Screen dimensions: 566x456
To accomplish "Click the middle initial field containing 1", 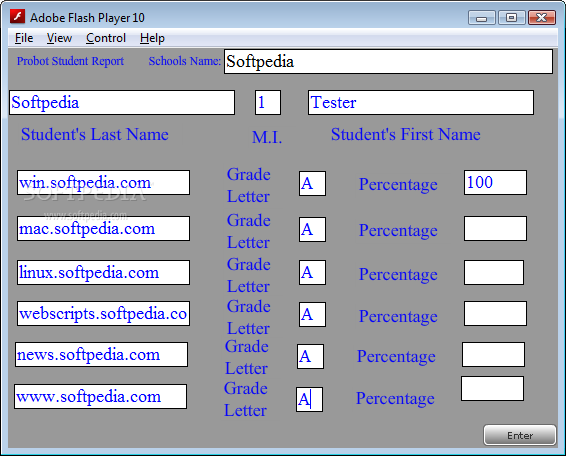I will click(268, 103).
